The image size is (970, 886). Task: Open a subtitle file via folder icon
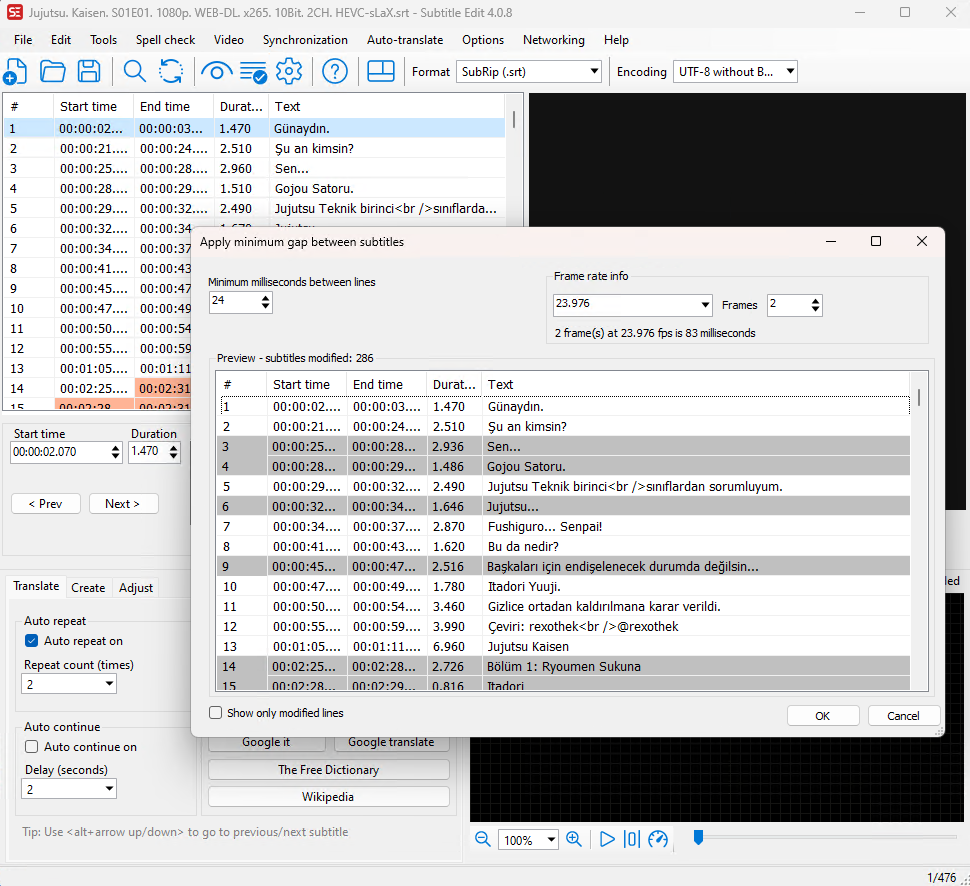tap(53, 72)
